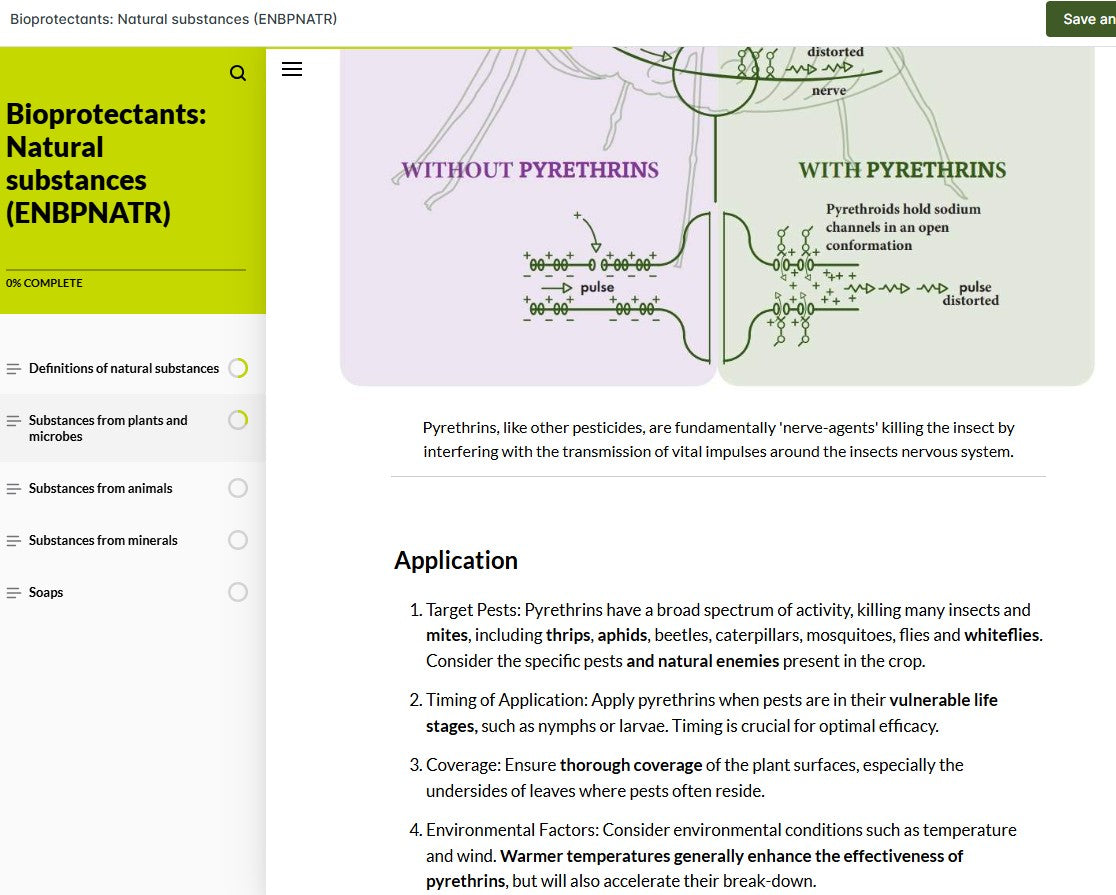Click the list icon next to Soaps
The width and height of the screenshot is (1116, 895).
click(13, 592)
